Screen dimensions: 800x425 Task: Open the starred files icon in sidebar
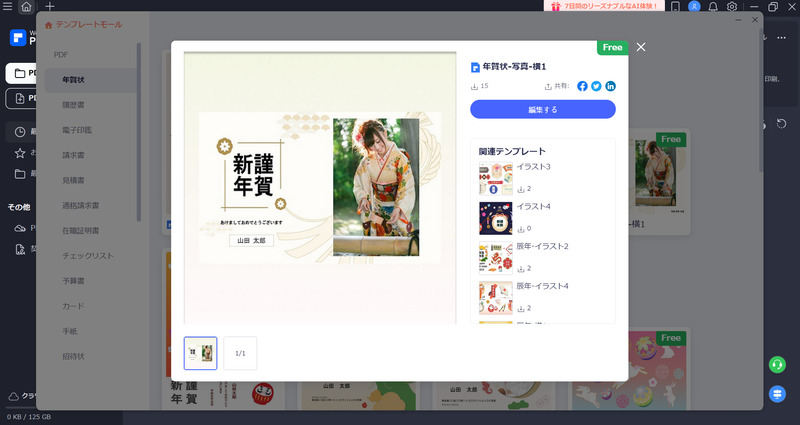(x=20, y=153)
